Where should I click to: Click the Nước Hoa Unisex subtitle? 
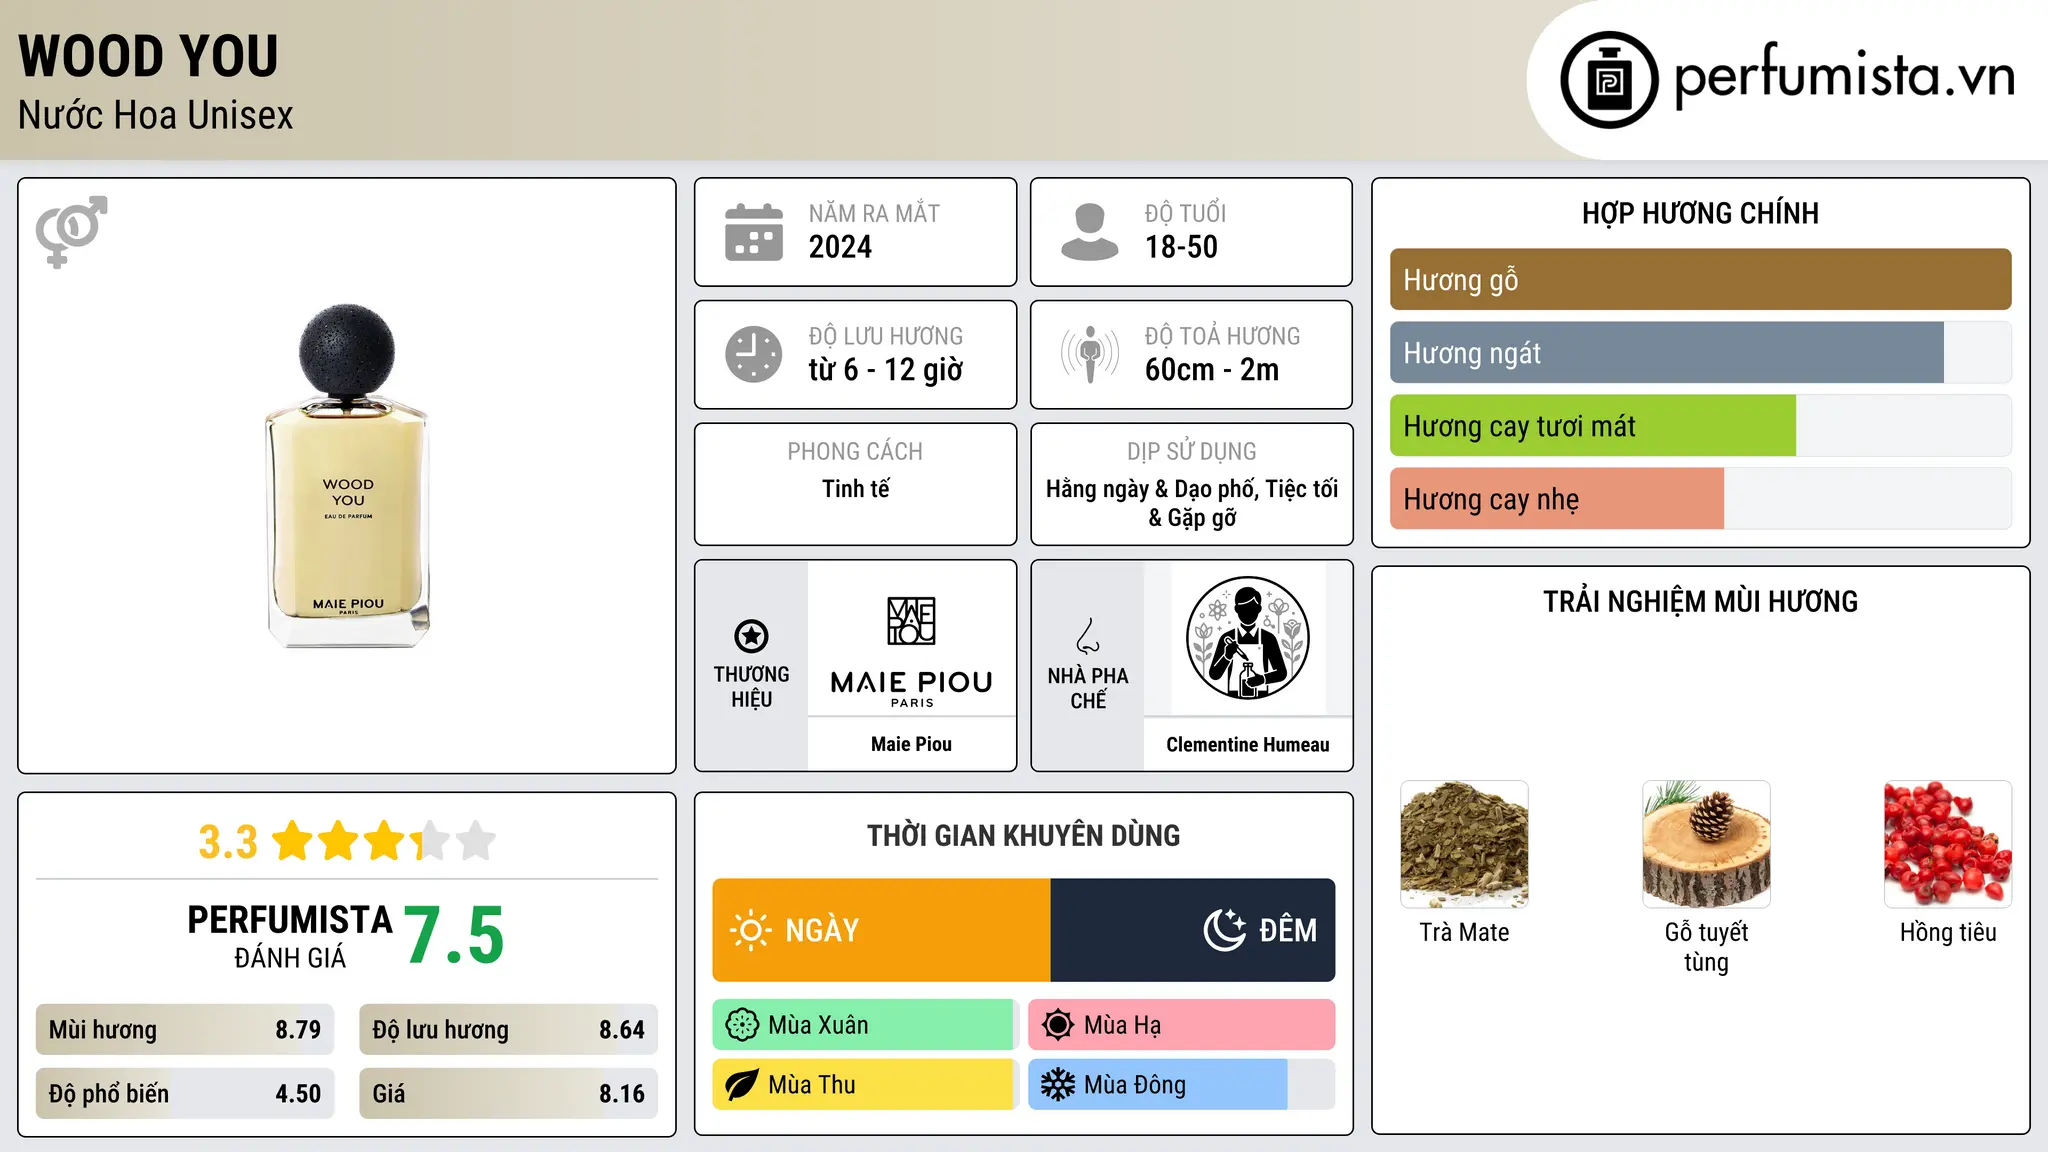coord(156,116)
